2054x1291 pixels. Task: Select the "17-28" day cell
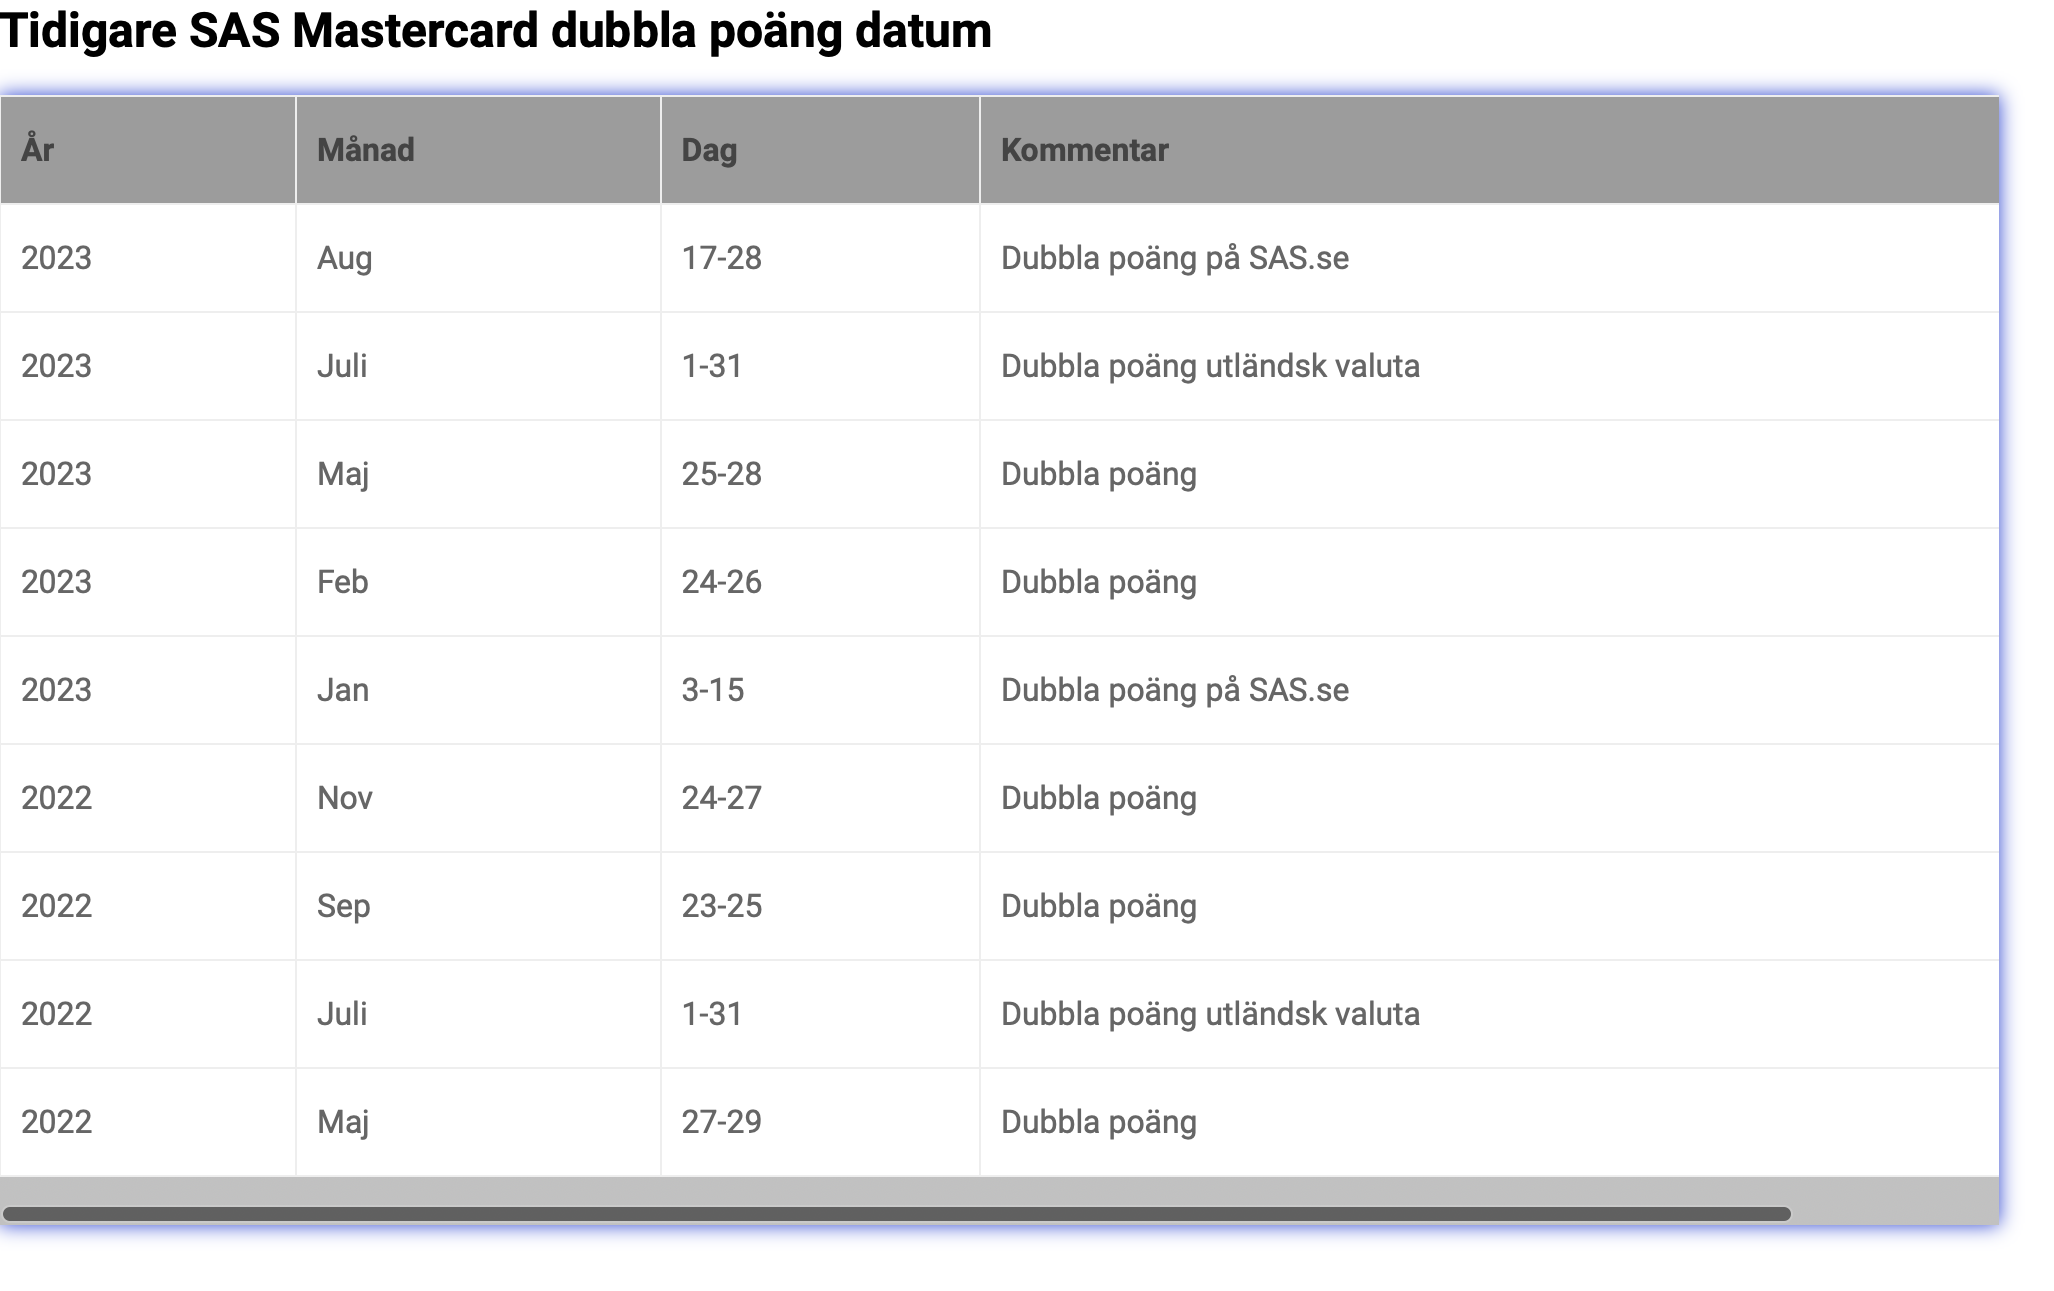click(721, 258)
